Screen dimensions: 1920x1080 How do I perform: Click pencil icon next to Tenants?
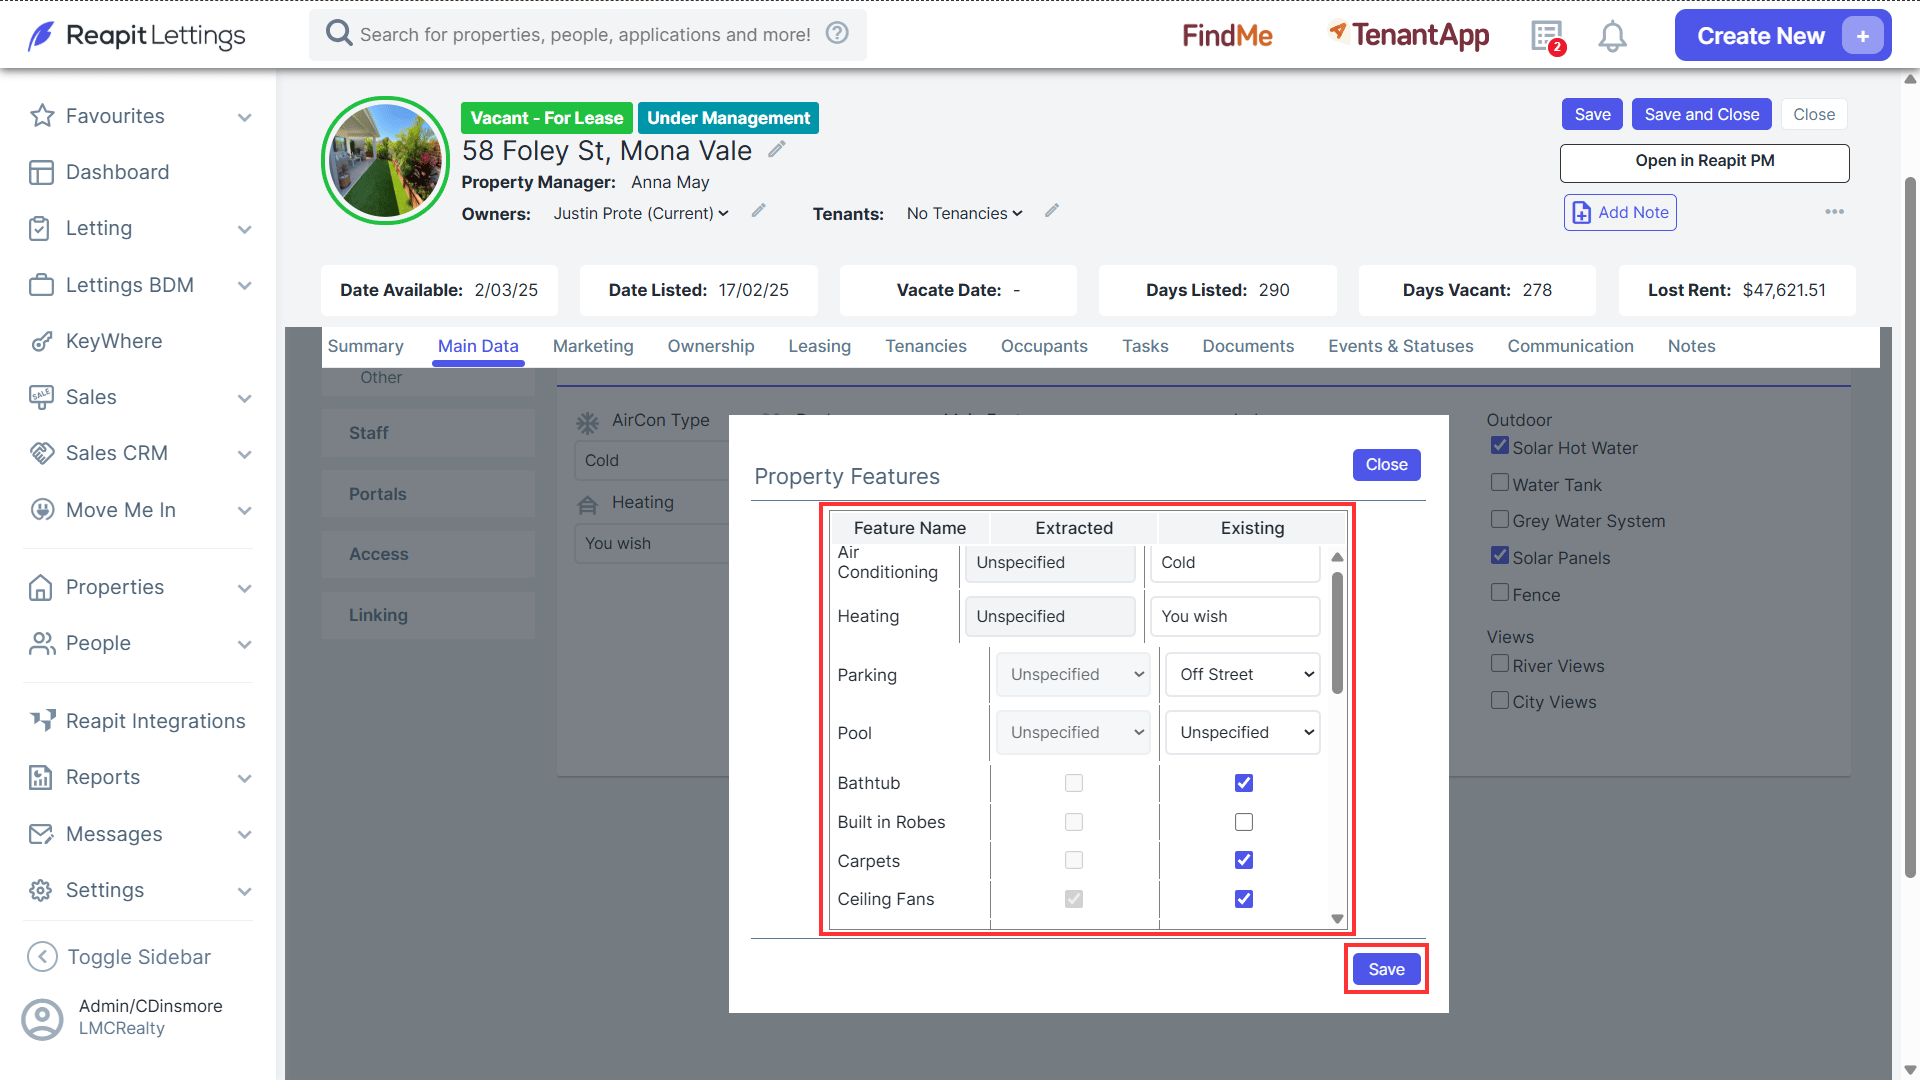1052,211
